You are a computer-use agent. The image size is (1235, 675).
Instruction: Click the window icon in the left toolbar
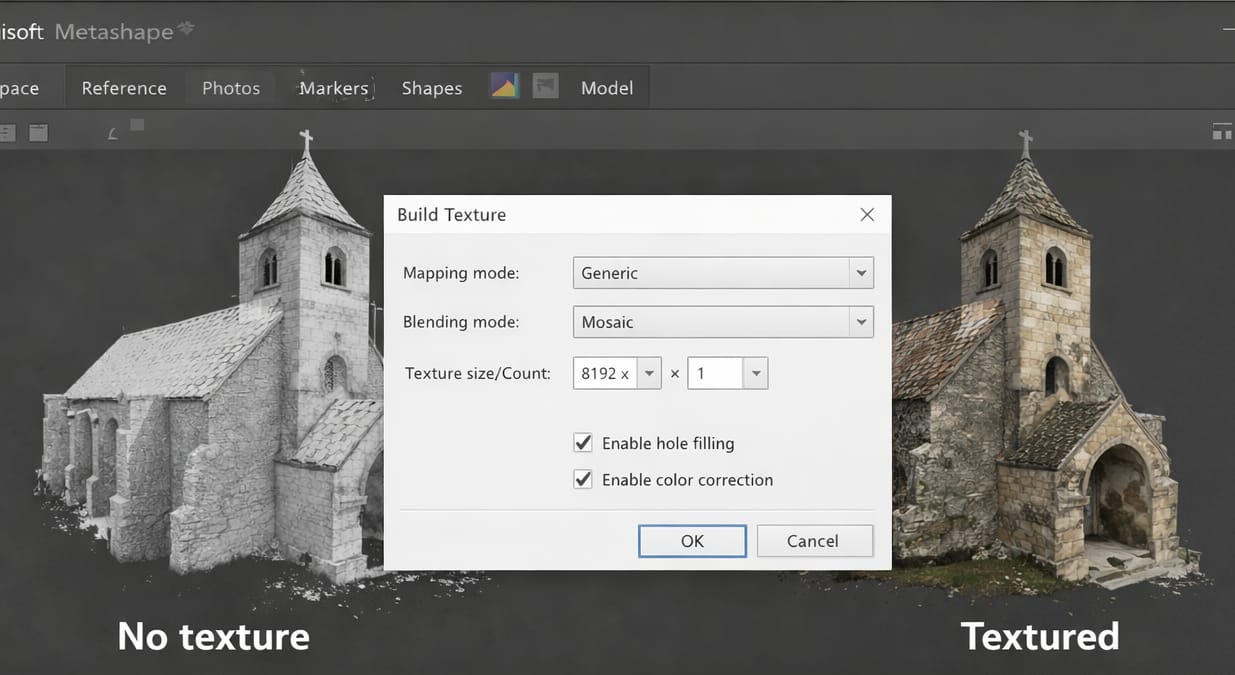coord(38,132)
